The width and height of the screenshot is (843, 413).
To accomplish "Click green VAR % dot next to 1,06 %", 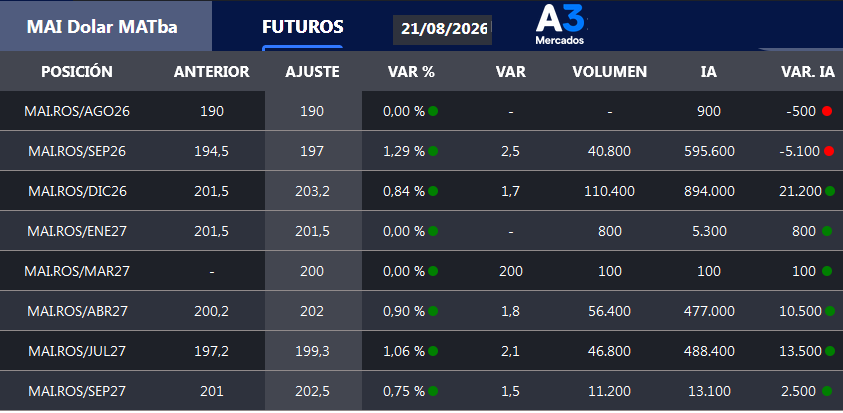I will point(433,351).
